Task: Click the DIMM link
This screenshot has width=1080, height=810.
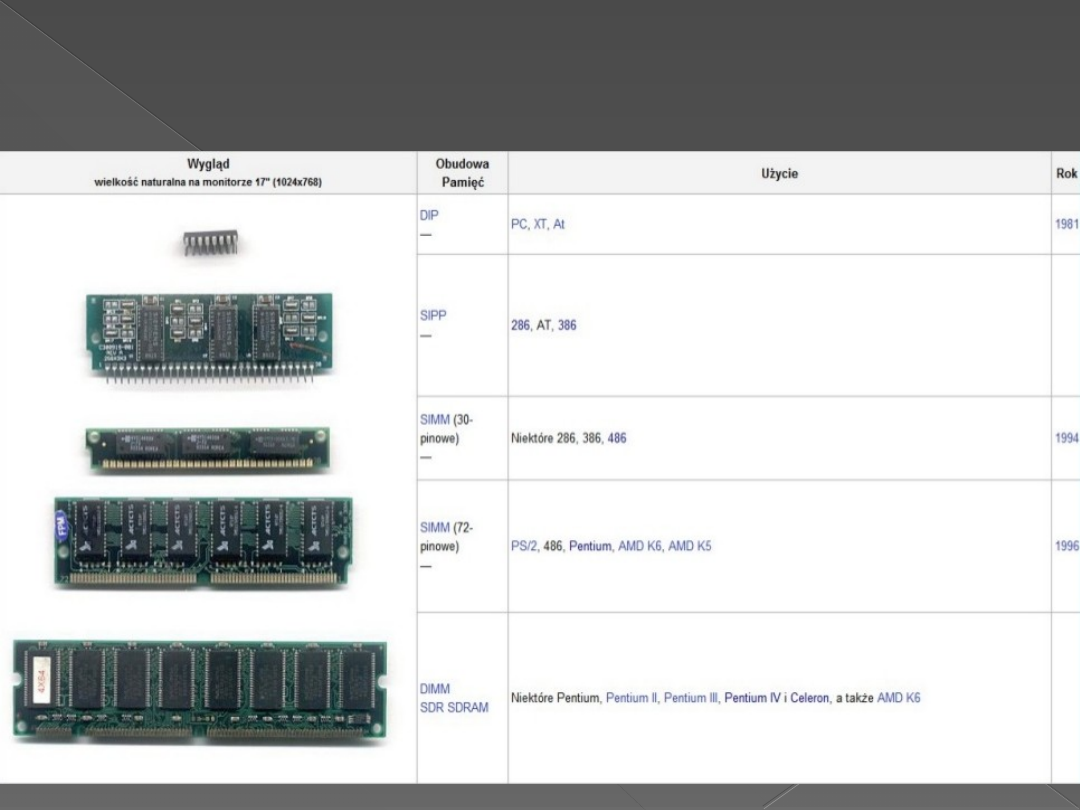Action: 435,689
